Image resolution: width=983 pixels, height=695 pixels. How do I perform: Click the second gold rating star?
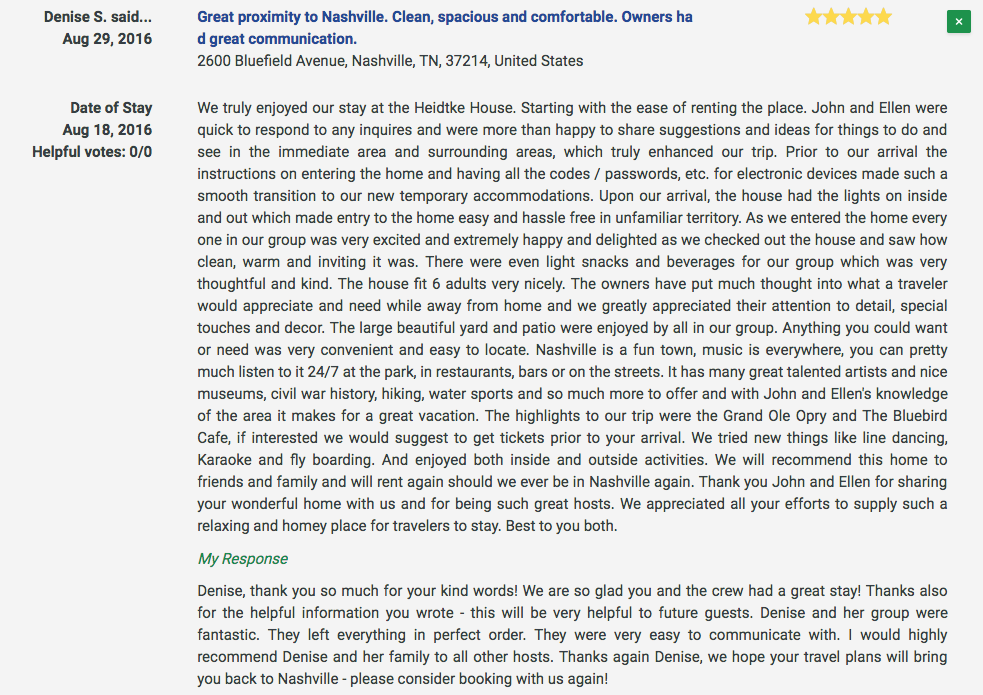click(831, 16)
